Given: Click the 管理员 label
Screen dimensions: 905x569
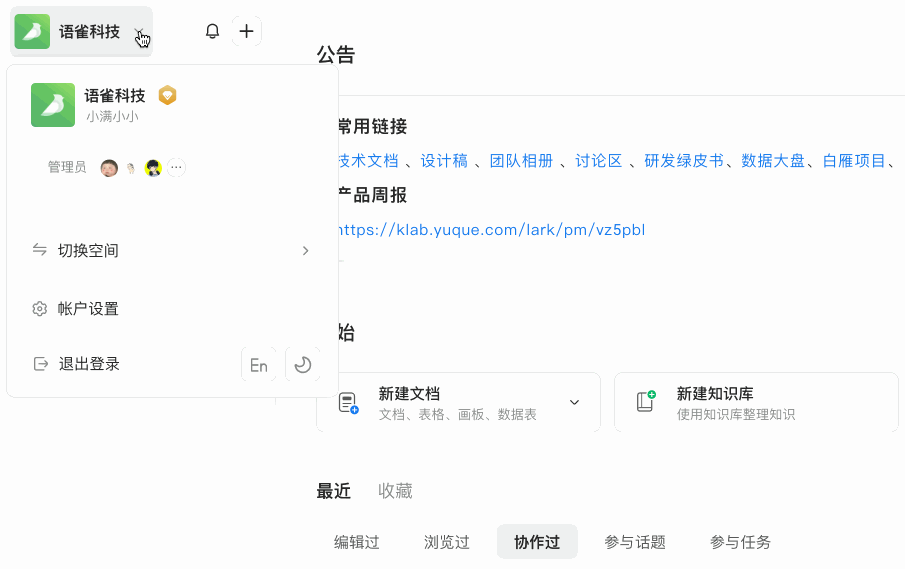Looking at the screenshot, I should click(x=67, y=167).
